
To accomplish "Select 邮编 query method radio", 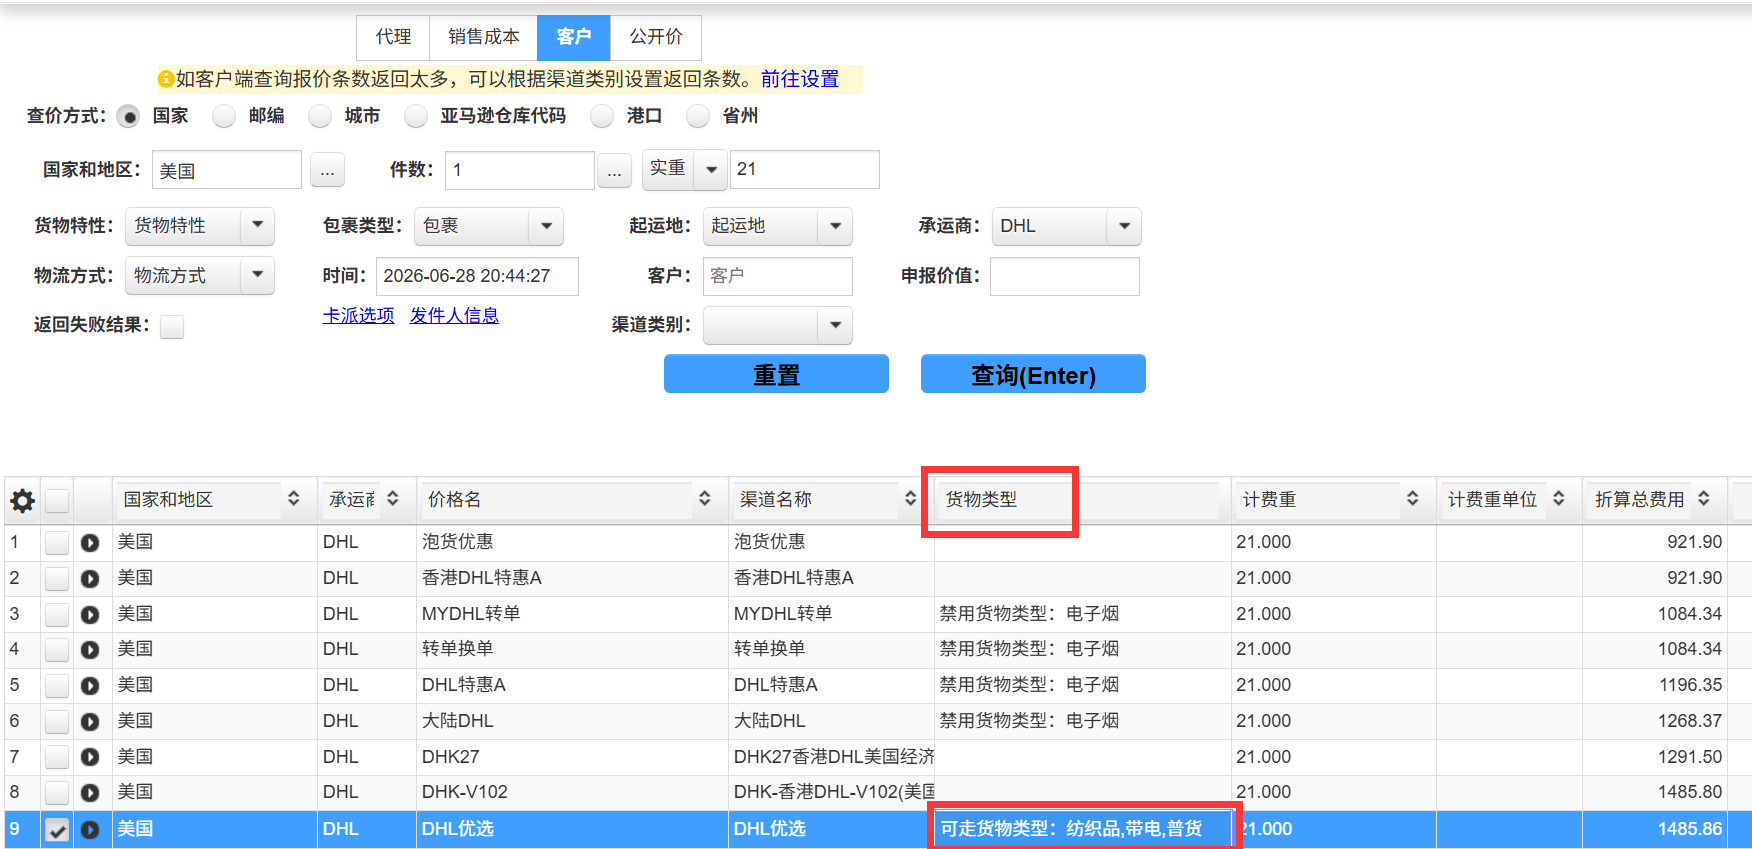I will (x=224, y=116).
